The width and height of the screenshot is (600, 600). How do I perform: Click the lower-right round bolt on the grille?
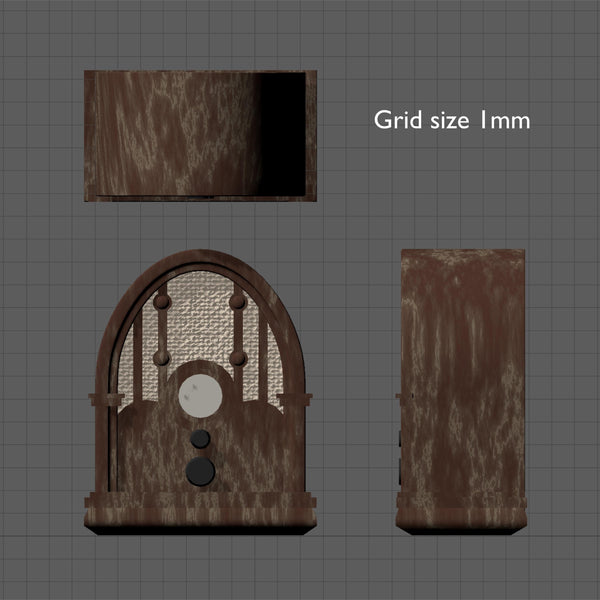pyautogui.click(x=238, y=357)
